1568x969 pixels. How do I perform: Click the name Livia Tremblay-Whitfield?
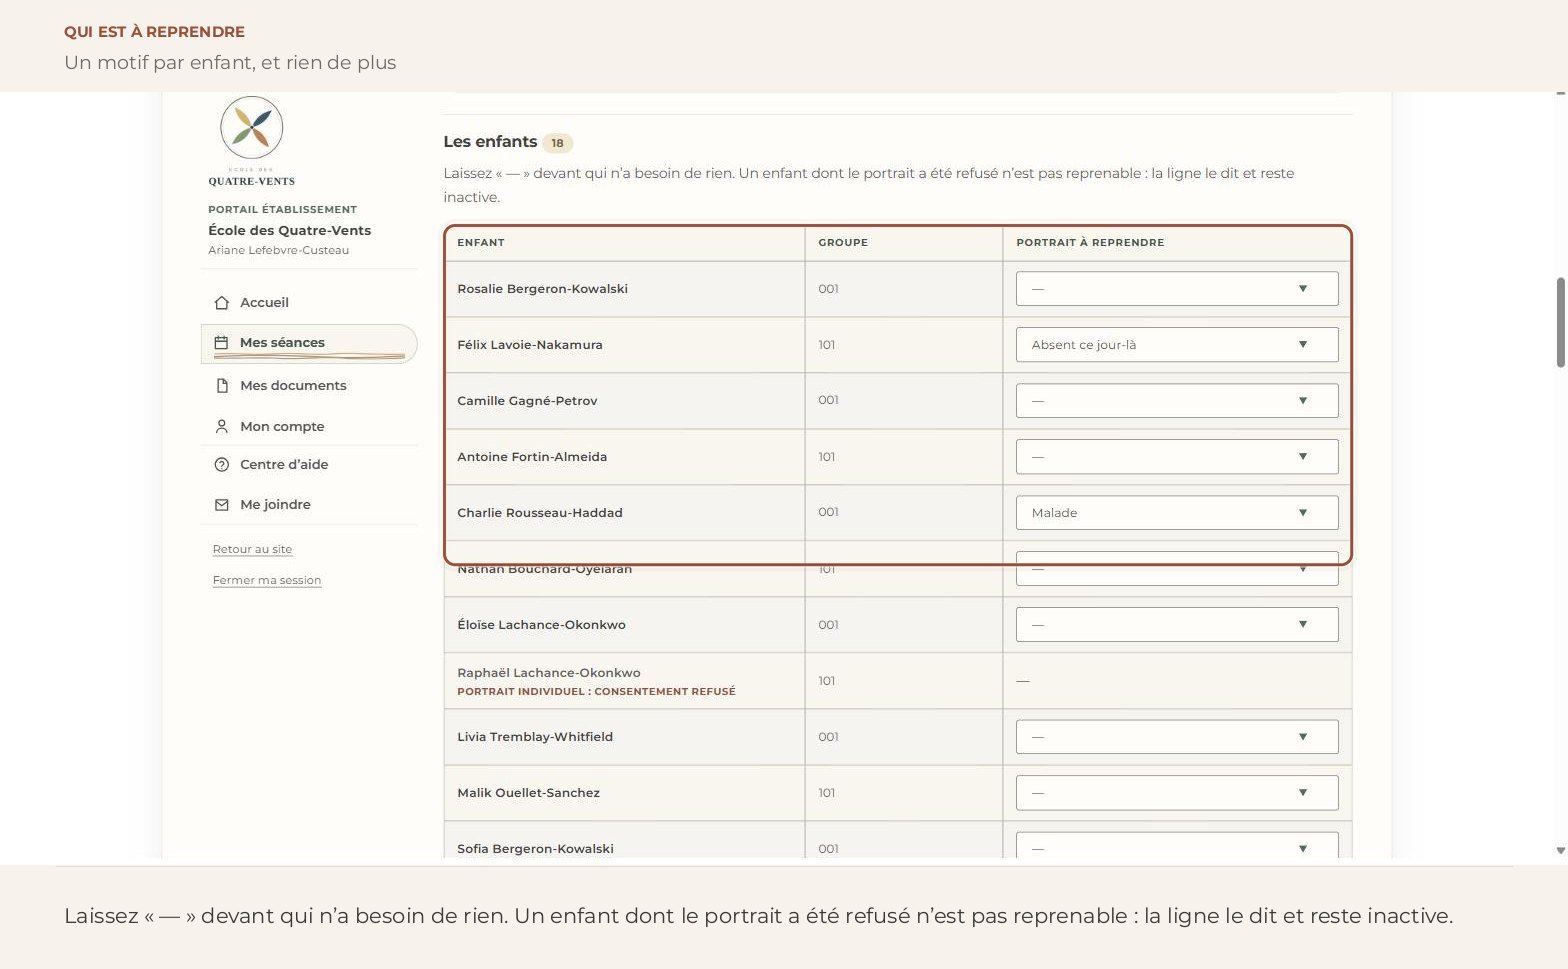[535, 737]
